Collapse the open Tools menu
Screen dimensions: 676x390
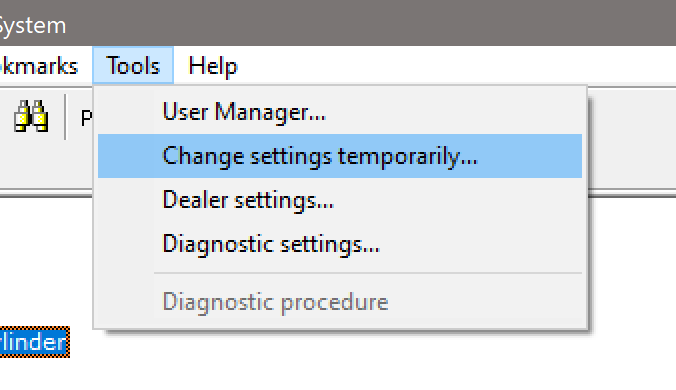(133, 66)
